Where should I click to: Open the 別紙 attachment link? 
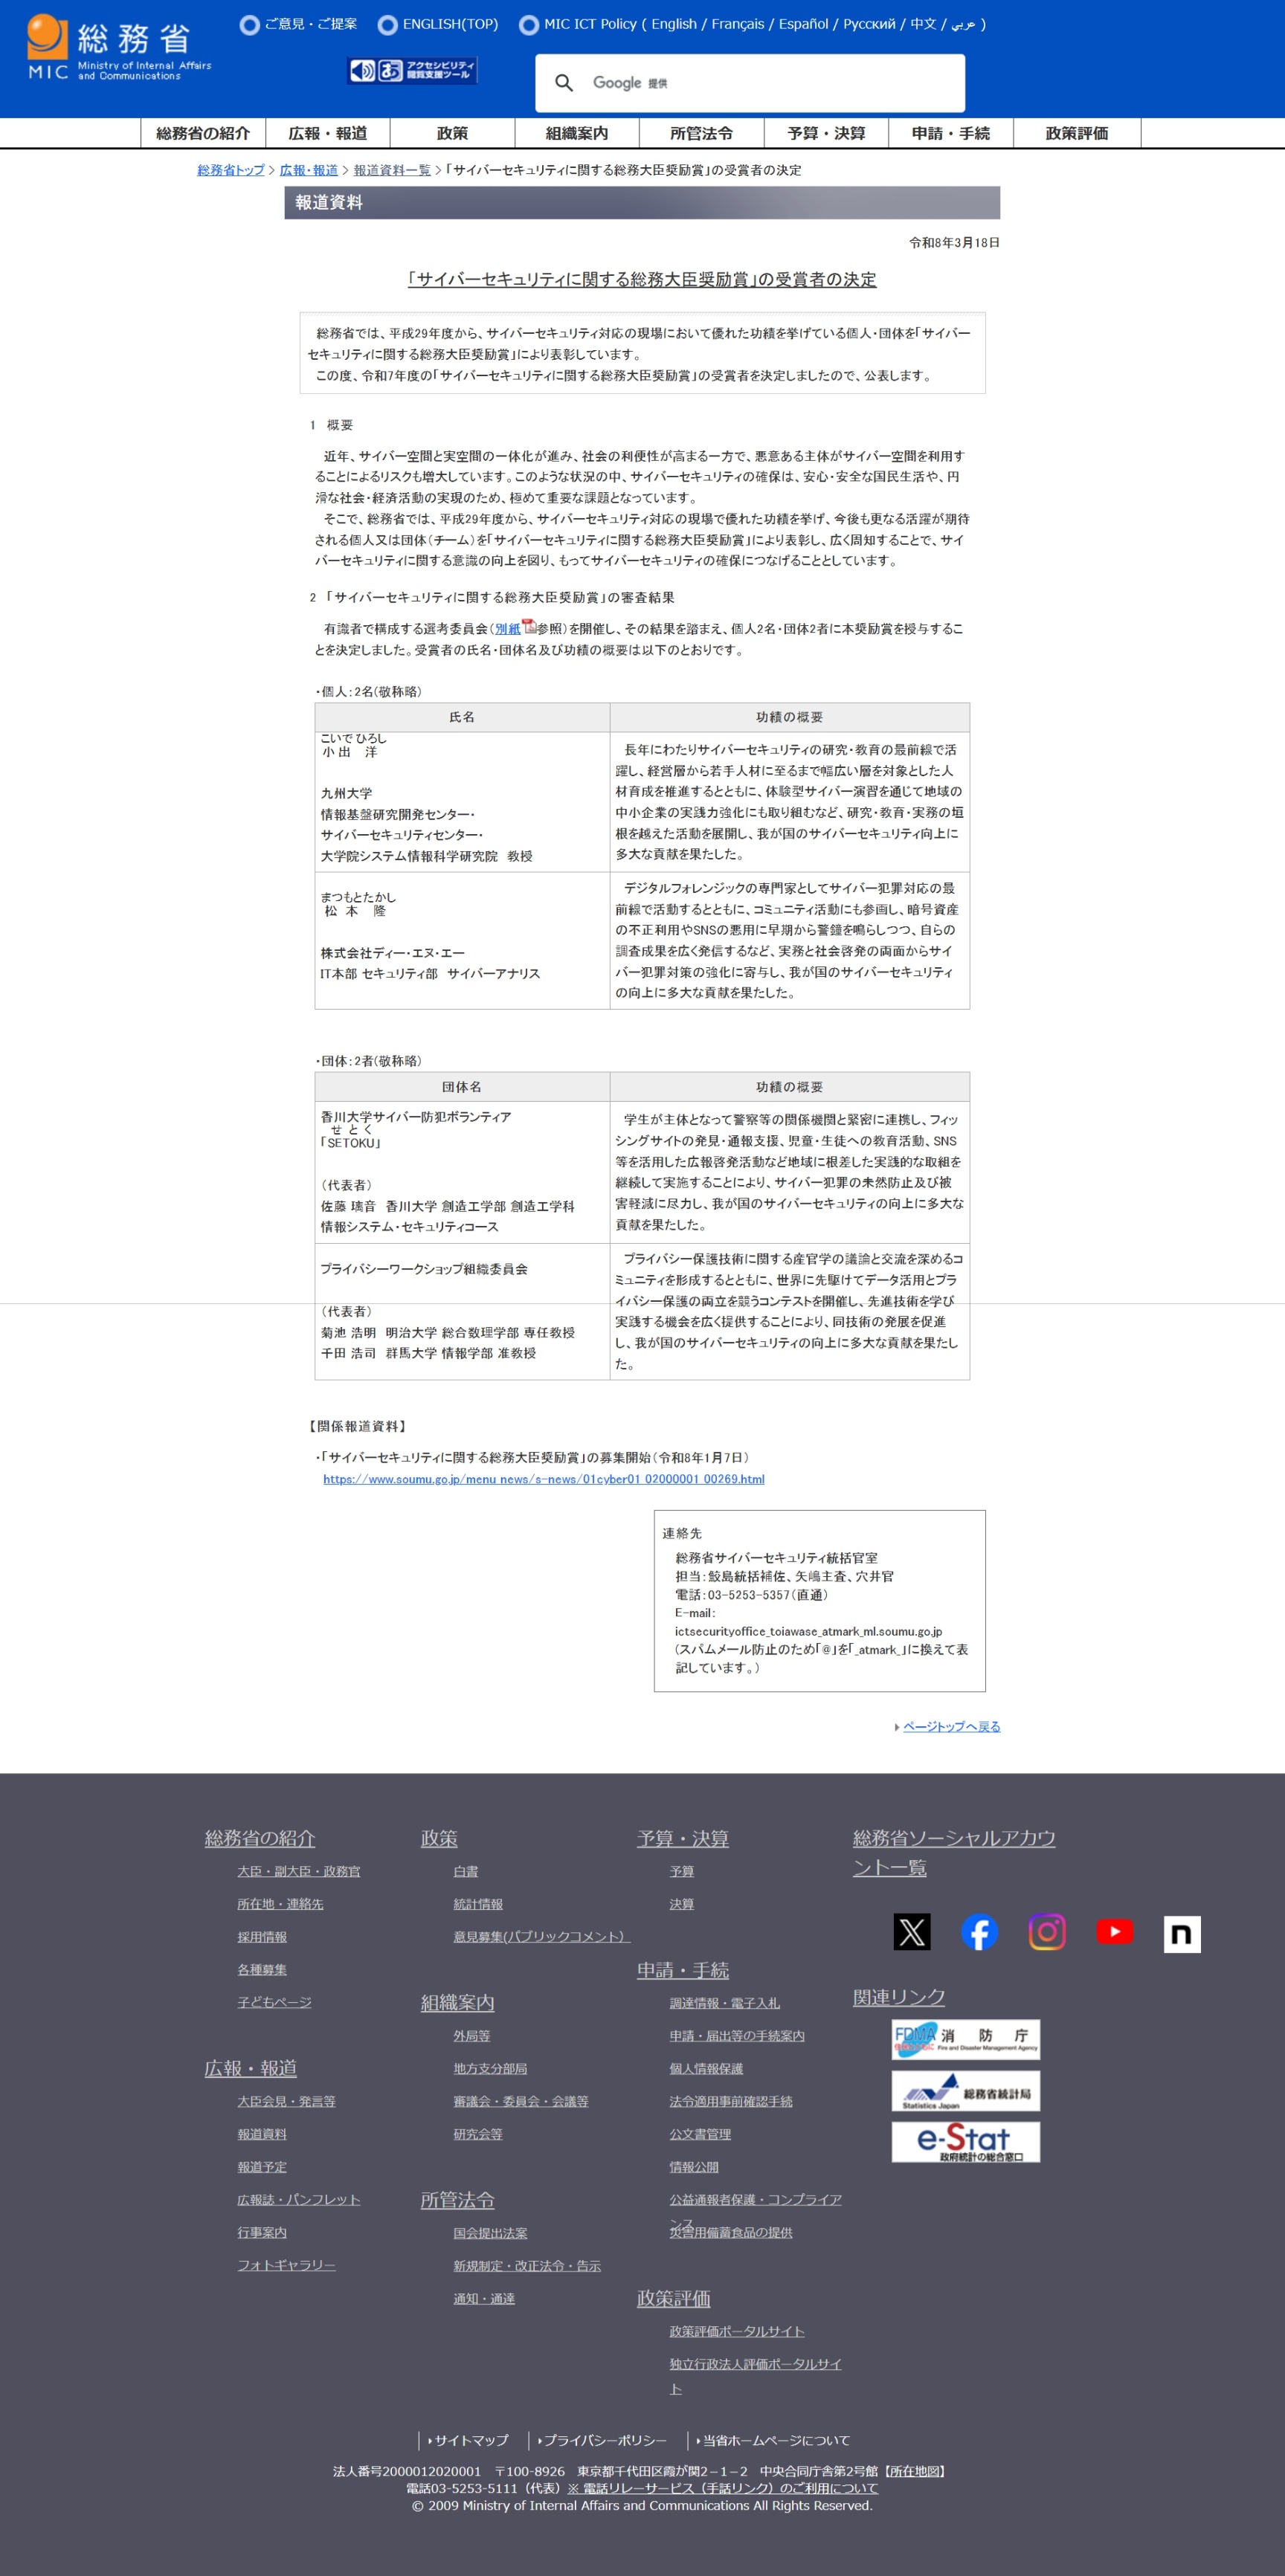pos(507,629)
